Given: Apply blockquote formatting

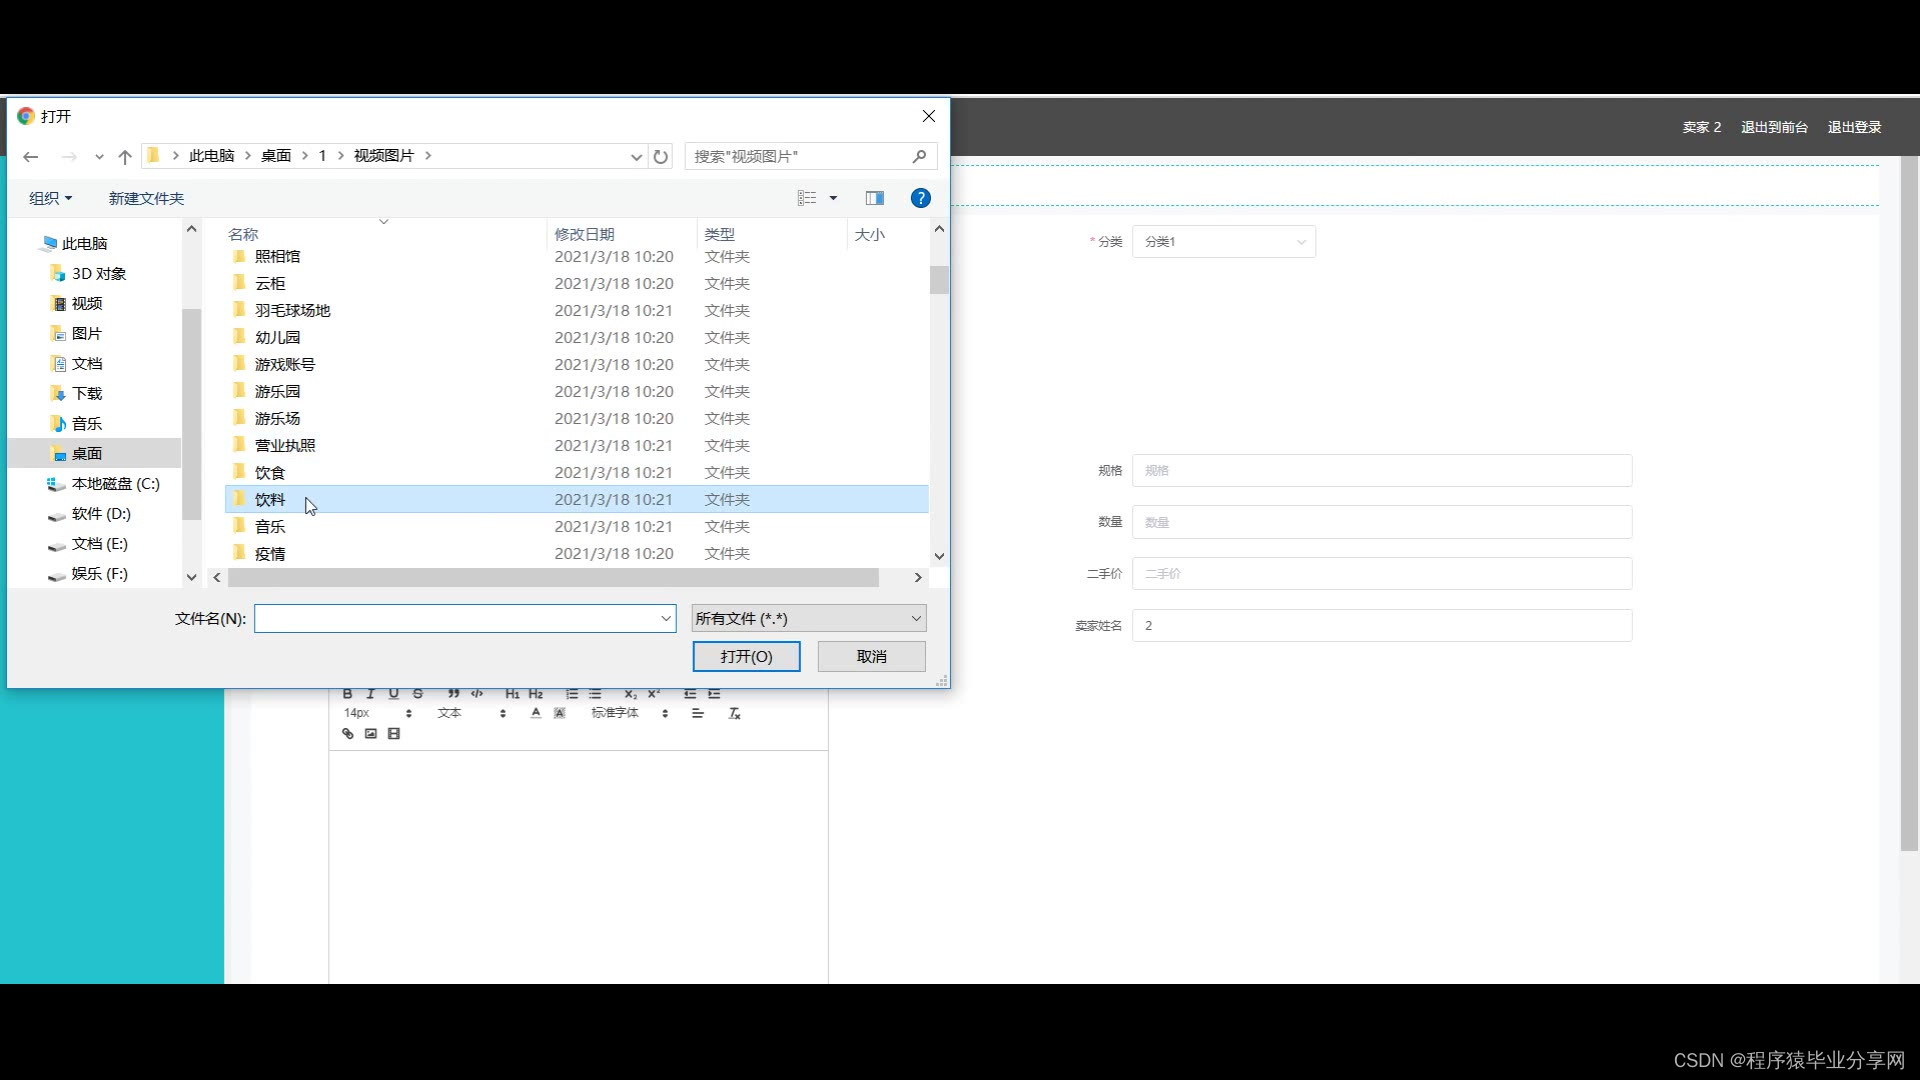Looking at the screenshot, I should [x=453, y=694].
